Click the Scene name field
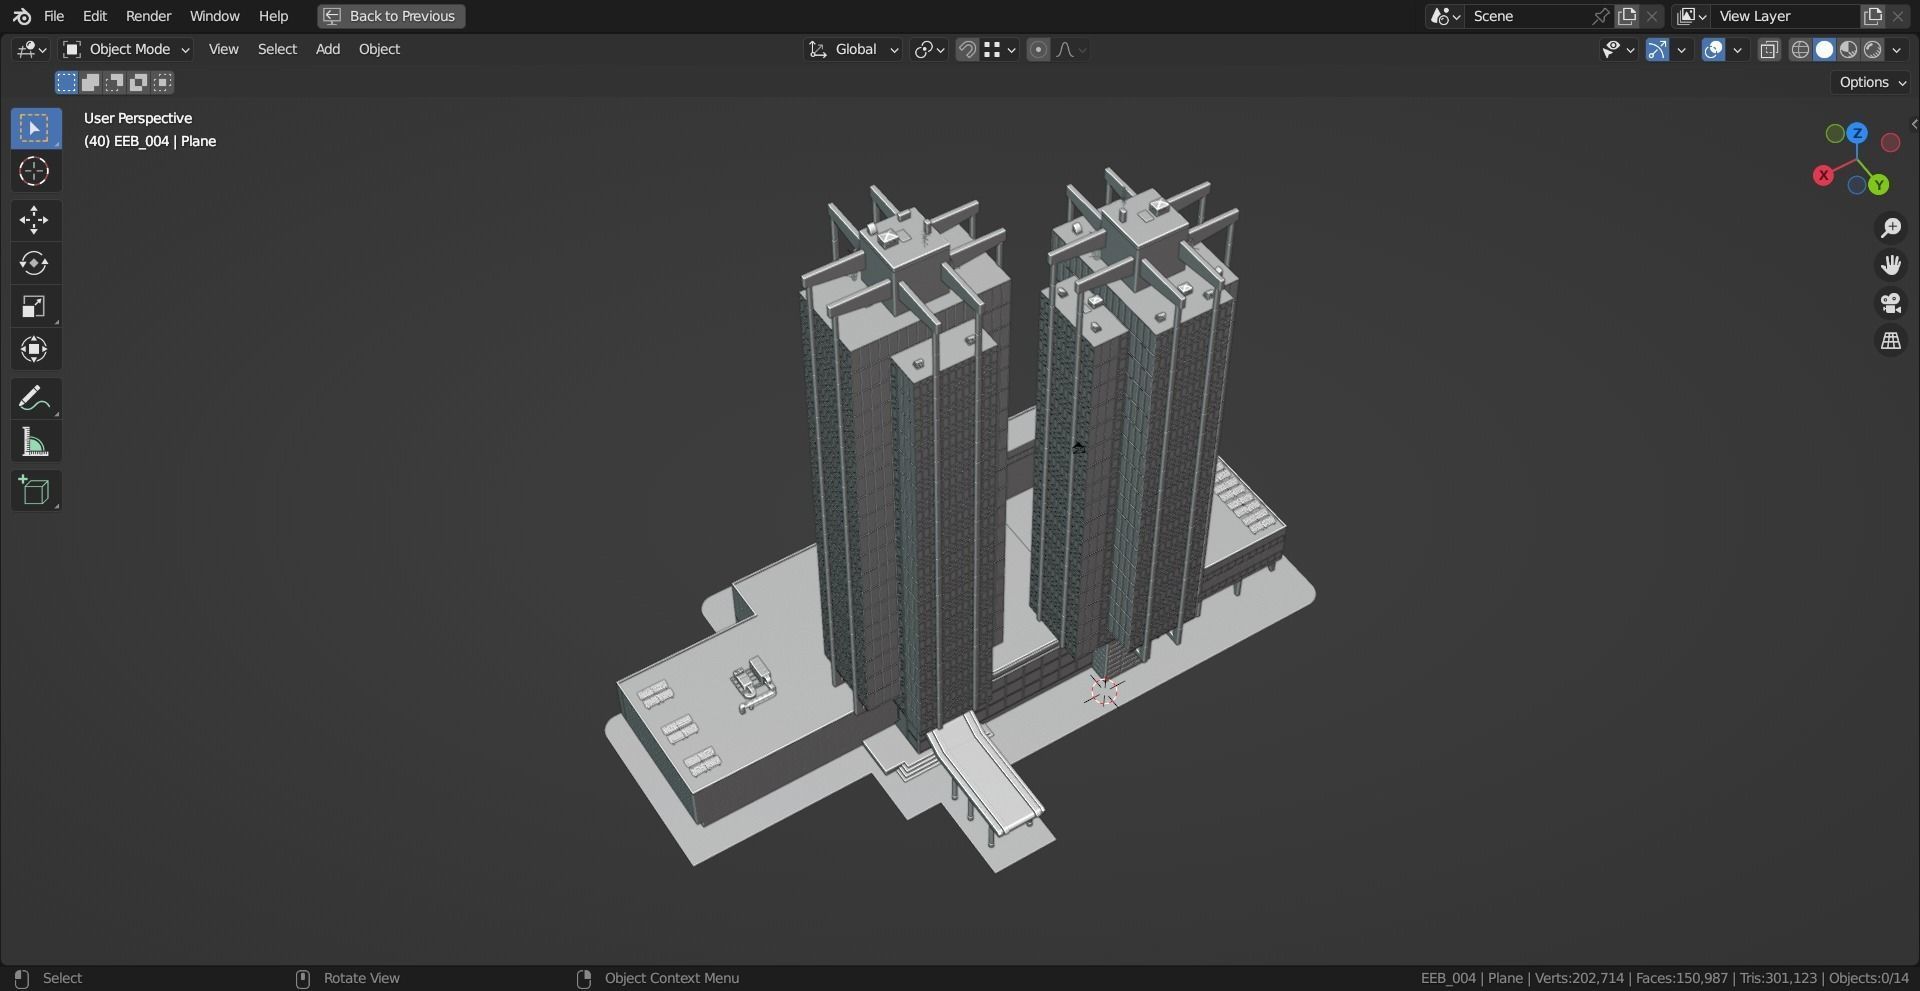 1528,16
